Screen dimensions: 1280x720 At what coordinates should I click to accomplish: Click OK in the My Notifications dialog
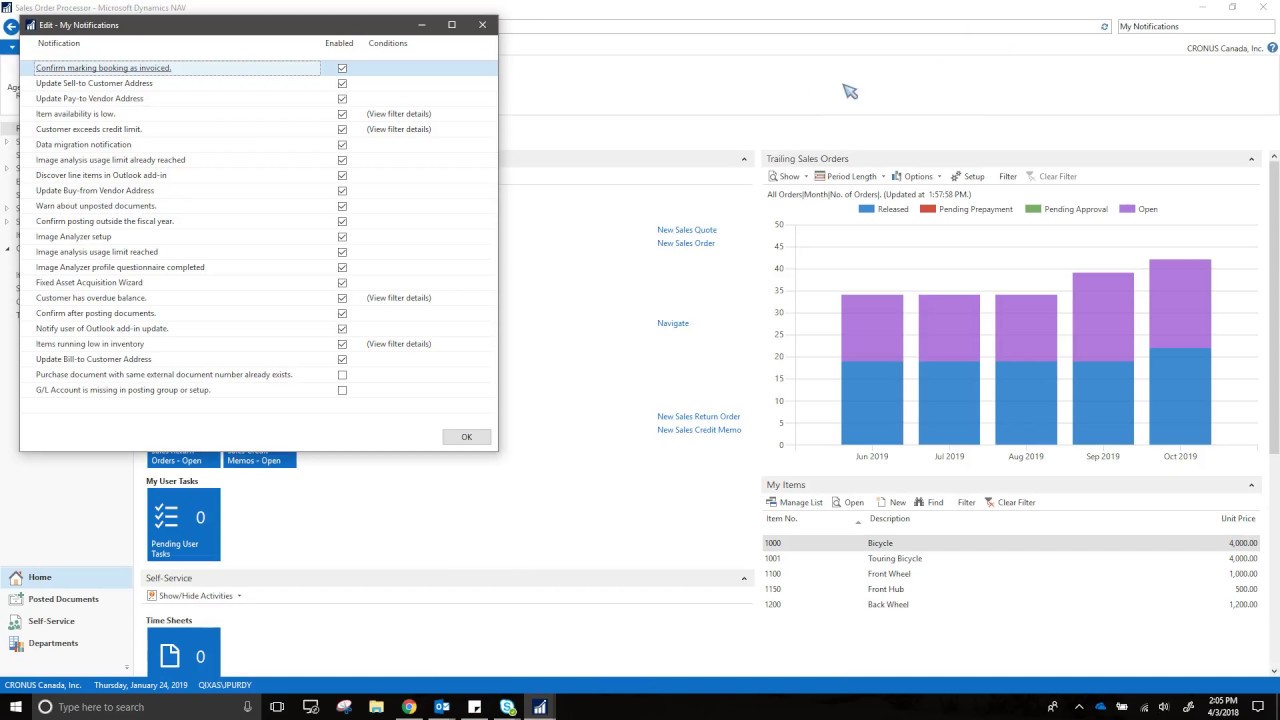click(x=466, y=437)
